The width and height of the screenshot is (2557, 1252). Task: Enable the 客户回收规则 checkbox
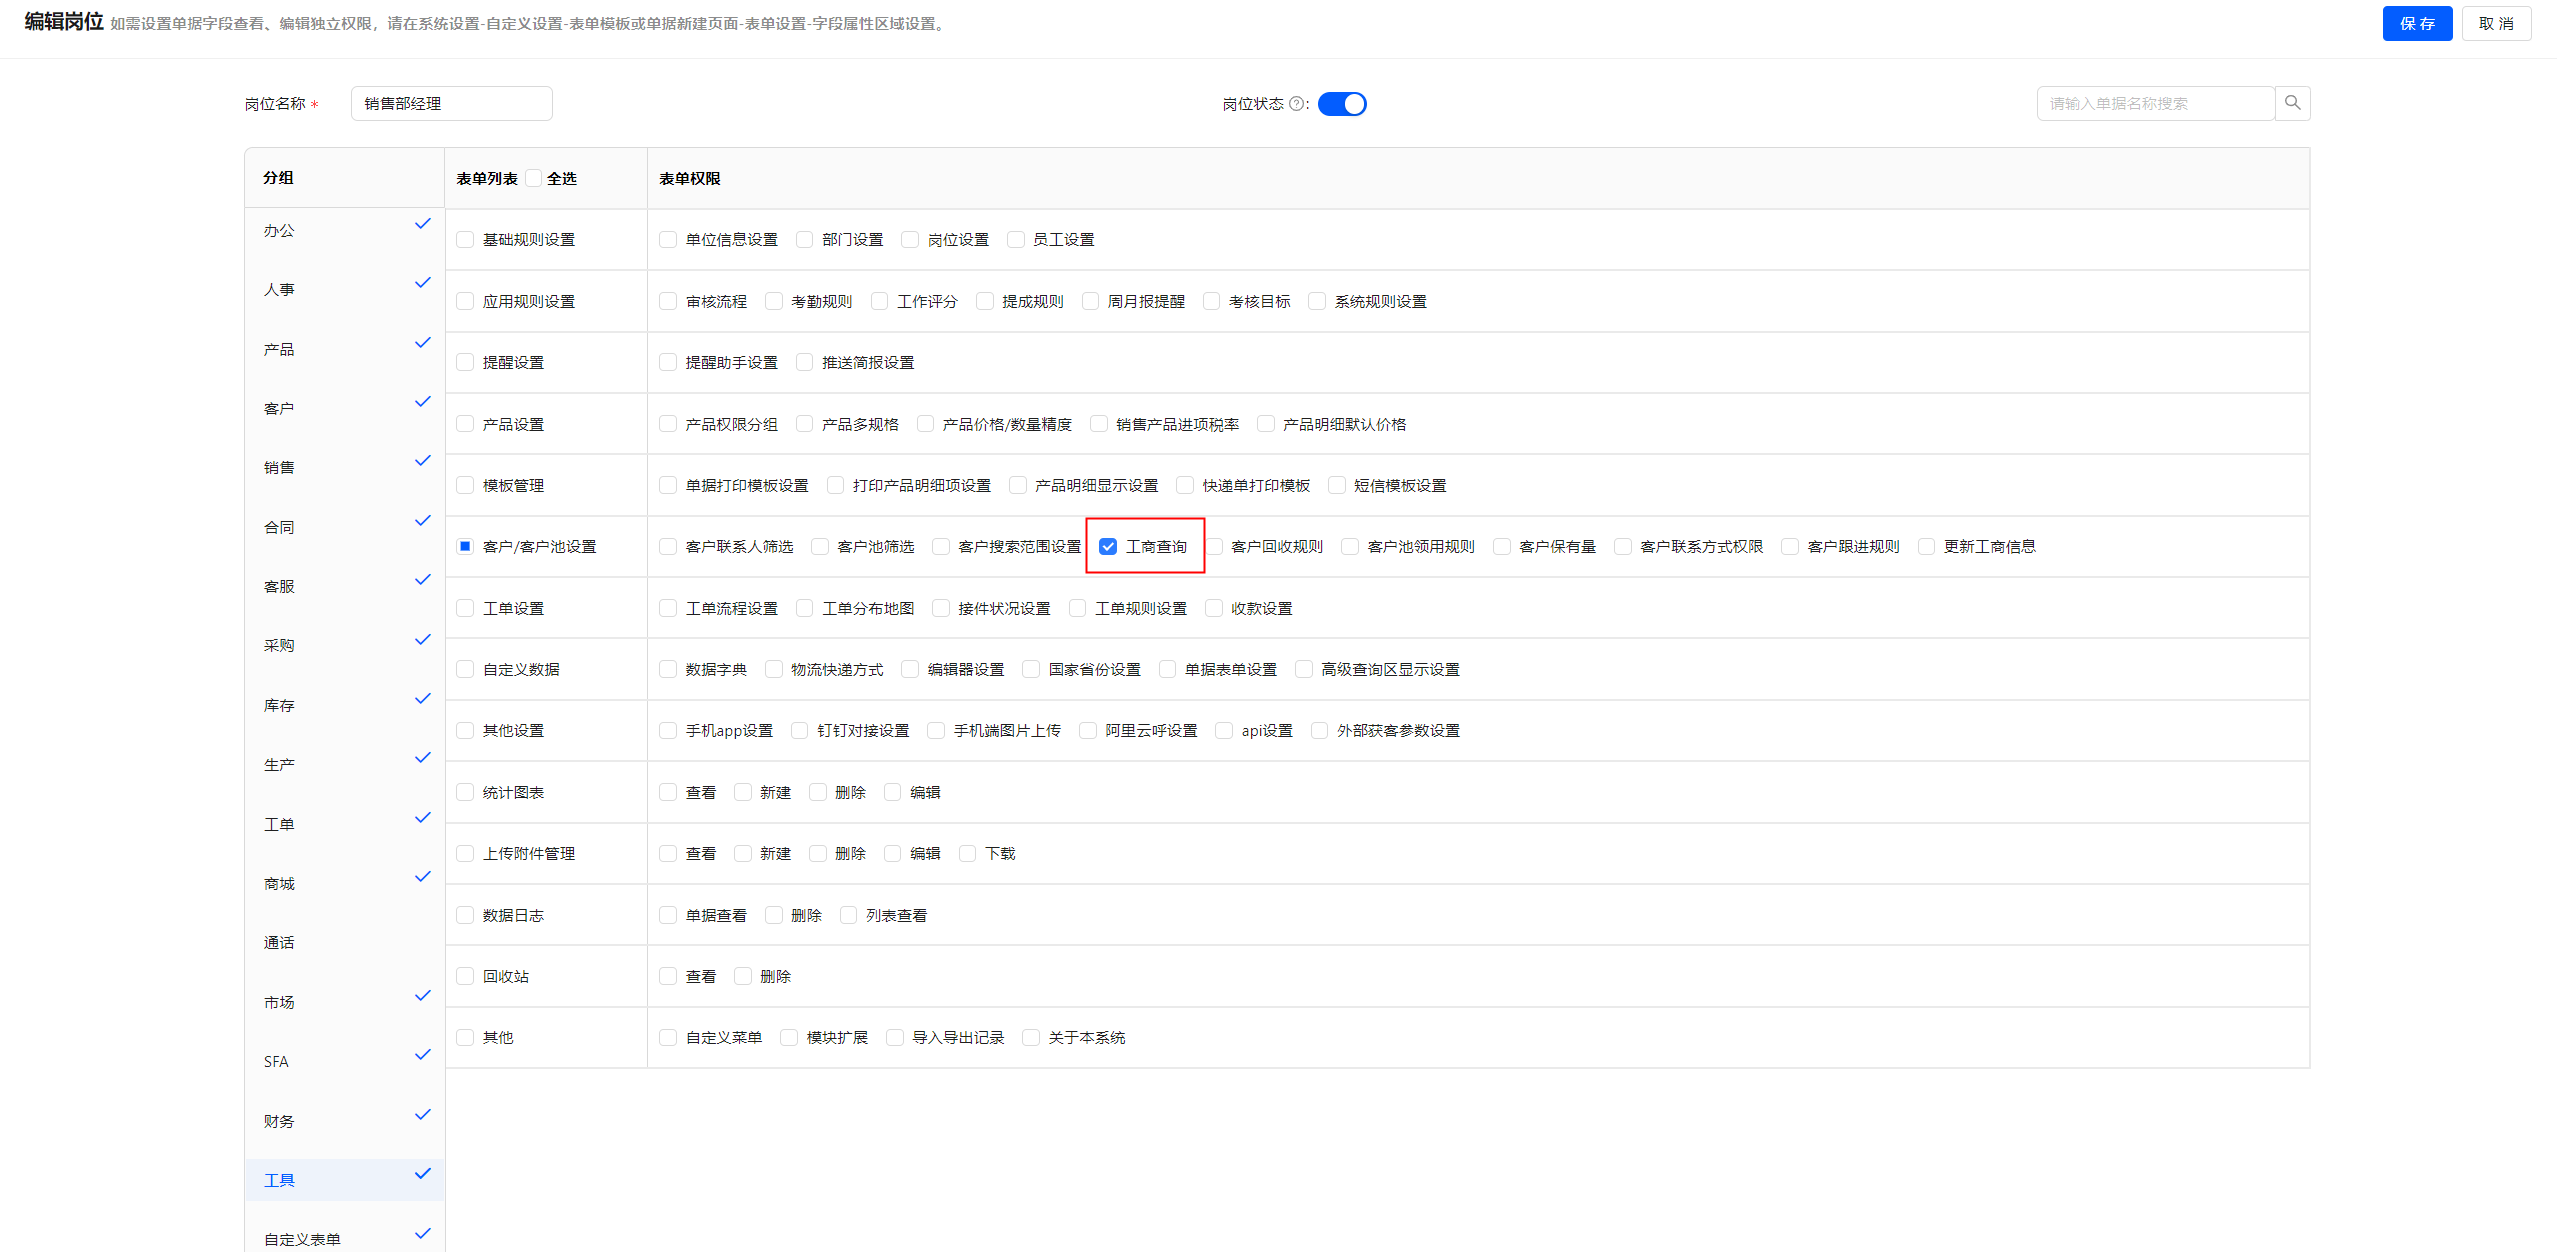coord(1214,547)
